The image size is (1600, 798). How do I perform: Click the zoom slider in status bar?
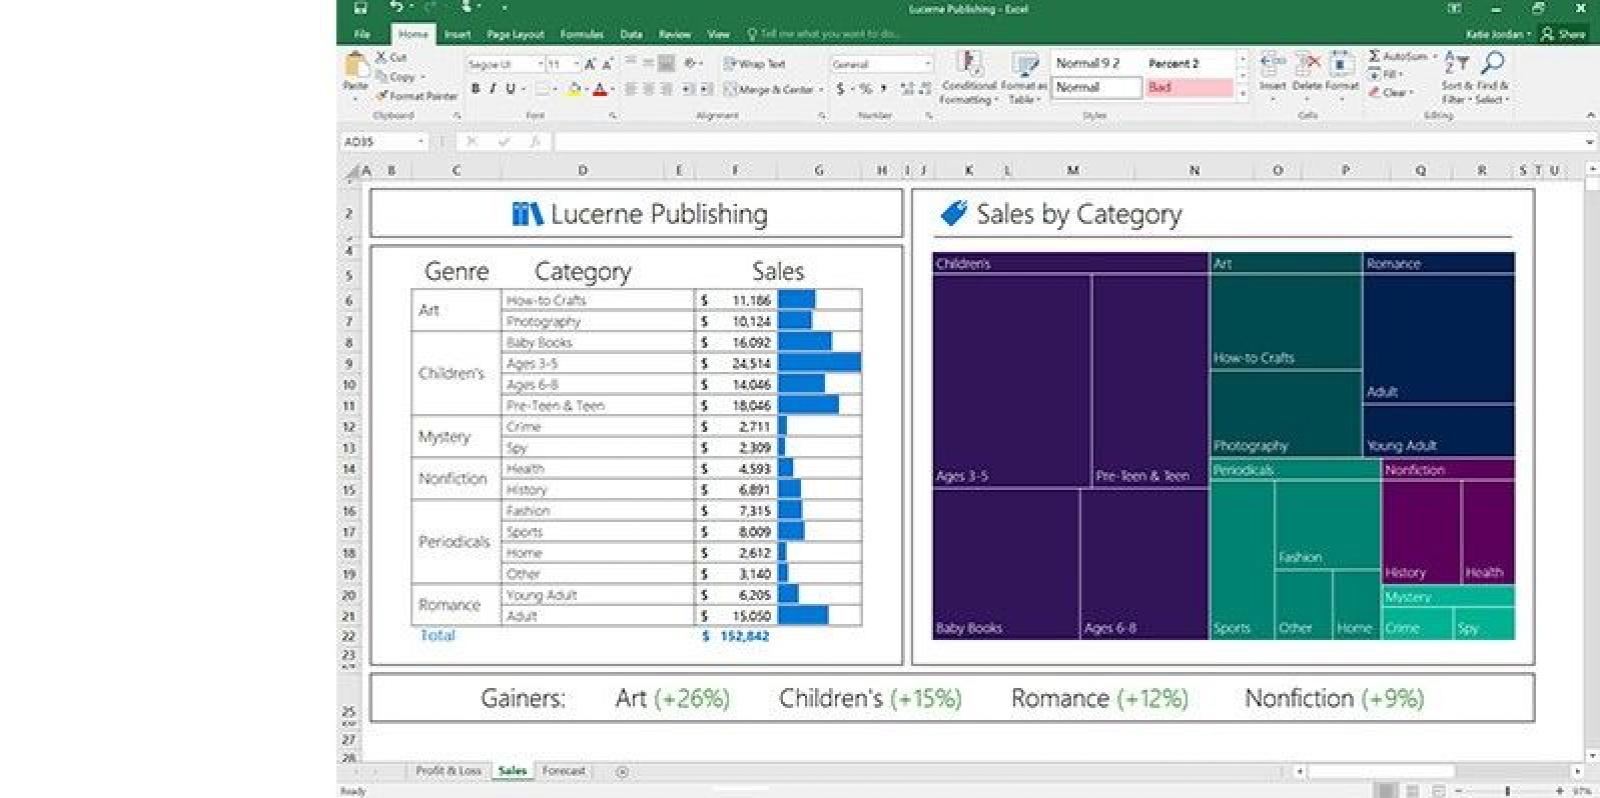(x=1509, y=791)
